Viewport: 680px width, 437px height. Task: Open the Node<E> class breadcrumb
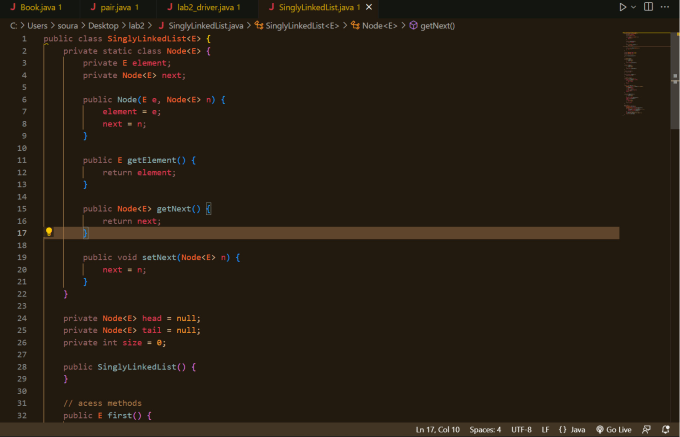[x=379, y=26]
